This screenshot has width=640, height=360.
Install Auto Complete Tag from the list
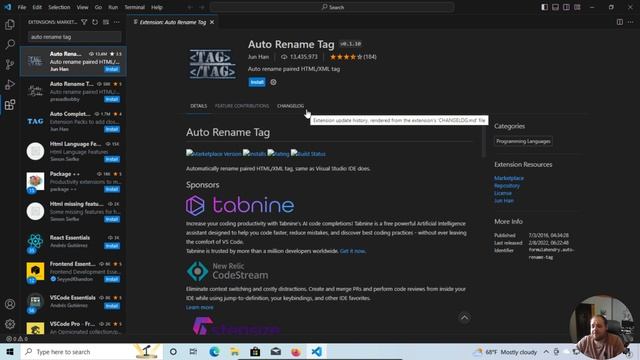[x=112, y=129]
